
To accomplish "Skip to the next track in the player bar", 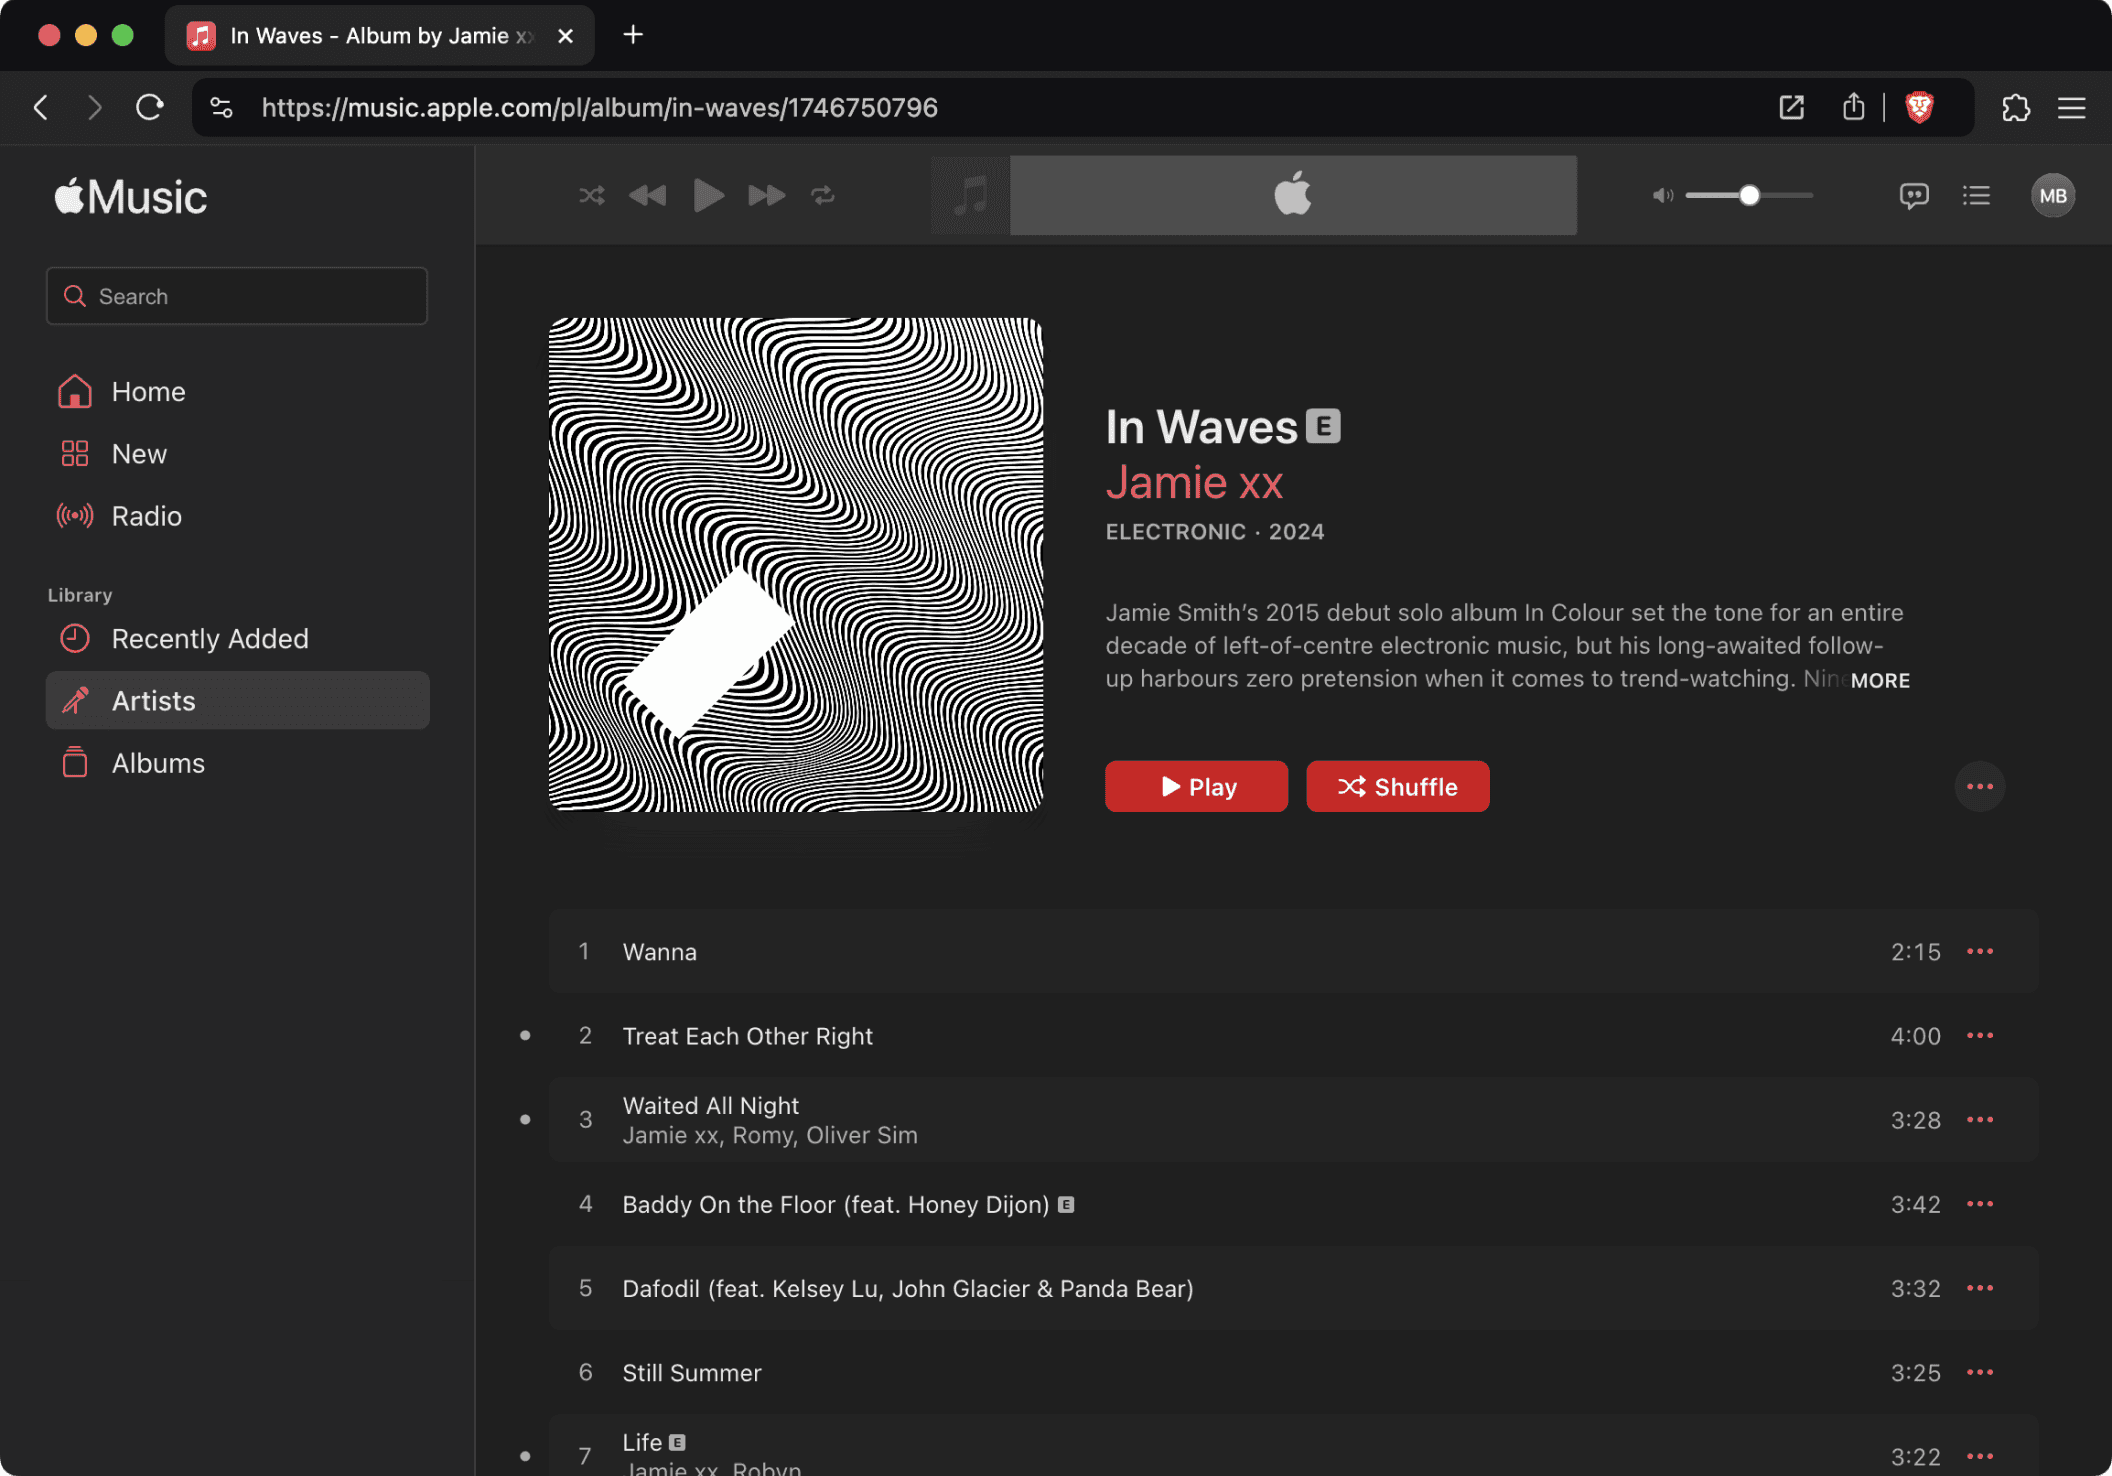I will click(766, 195).
